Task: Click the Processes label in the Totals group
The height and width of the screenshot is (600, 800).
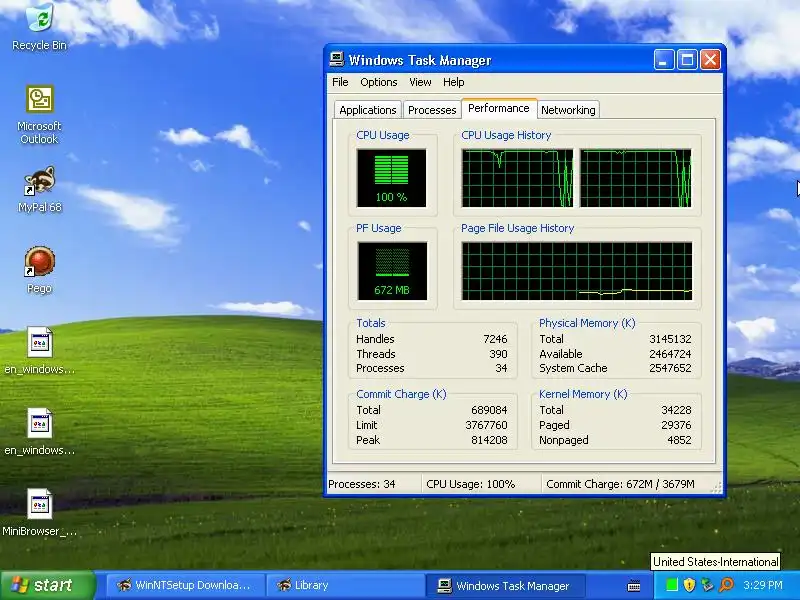Action: click(x=380, y=368)
